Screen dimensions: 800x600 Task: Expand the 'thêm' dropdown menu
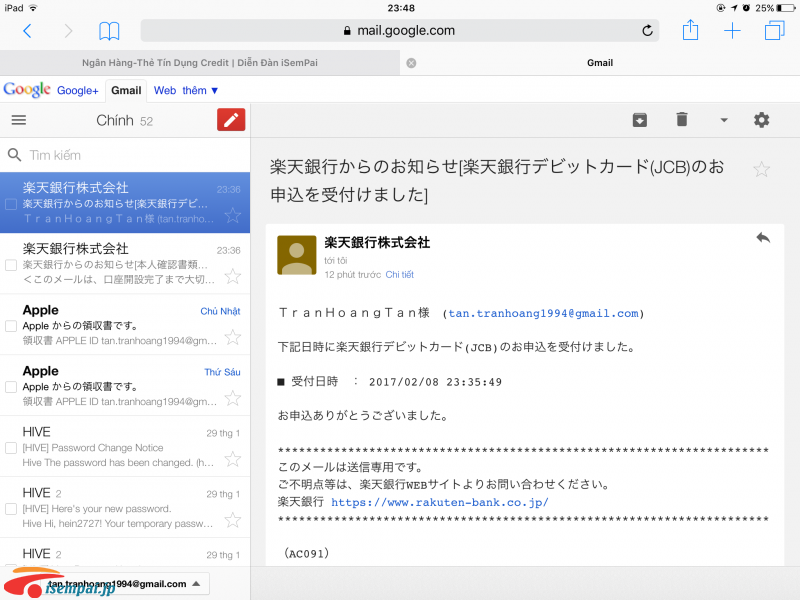click(x=200, y=90)
